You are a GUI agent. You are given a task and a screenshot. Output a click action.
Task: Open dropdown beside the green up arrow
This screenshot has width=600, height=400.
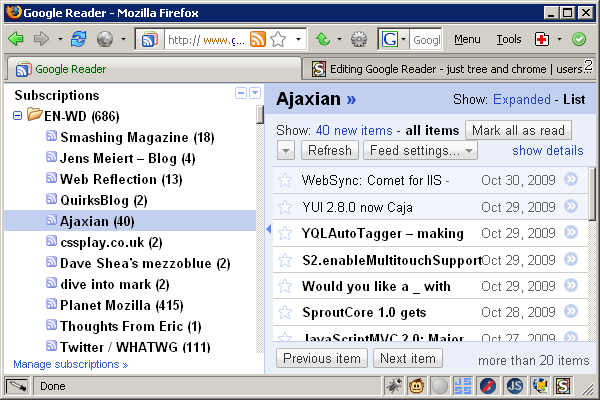[x=339, y=39]
